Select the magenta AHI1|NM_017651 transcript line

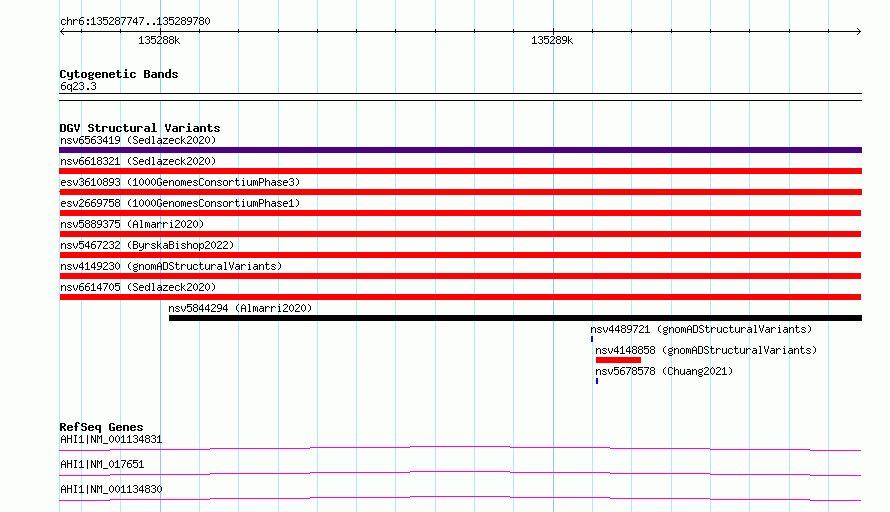click(460, 473)
